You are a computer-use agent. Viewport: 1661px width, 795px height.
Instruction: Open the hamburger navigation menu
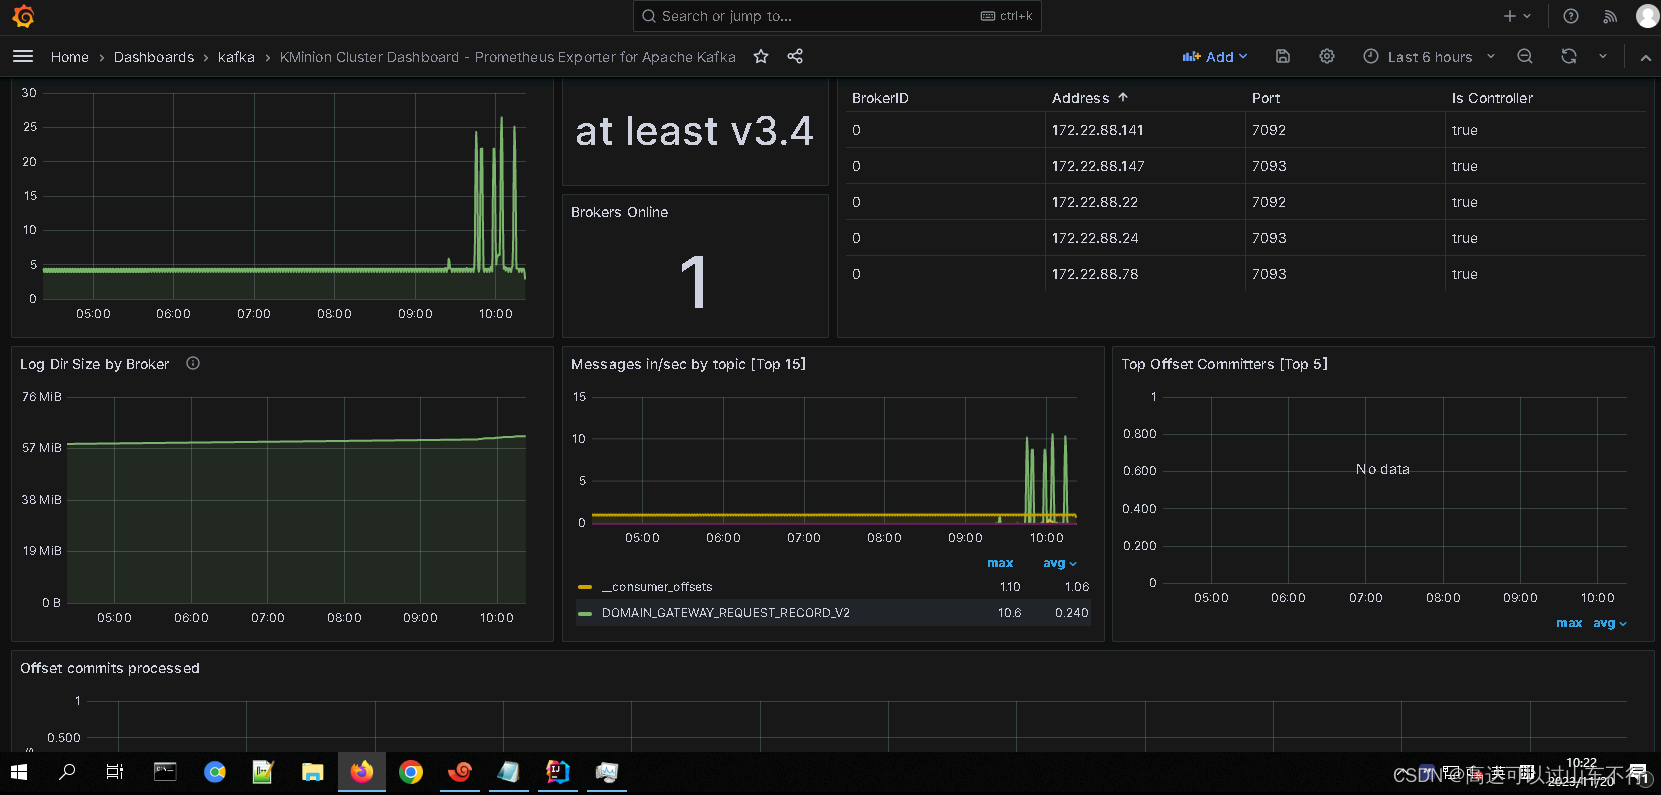[x=23, y=57]
